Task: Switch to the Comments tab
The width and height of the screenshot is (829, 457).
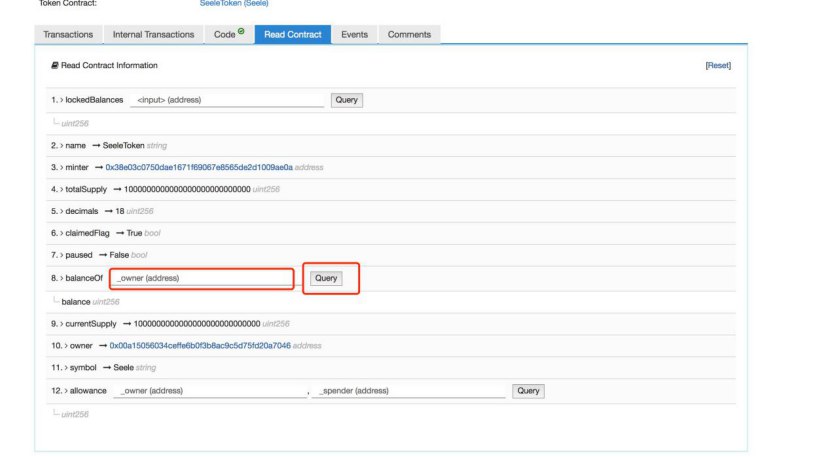Action: 409,34
